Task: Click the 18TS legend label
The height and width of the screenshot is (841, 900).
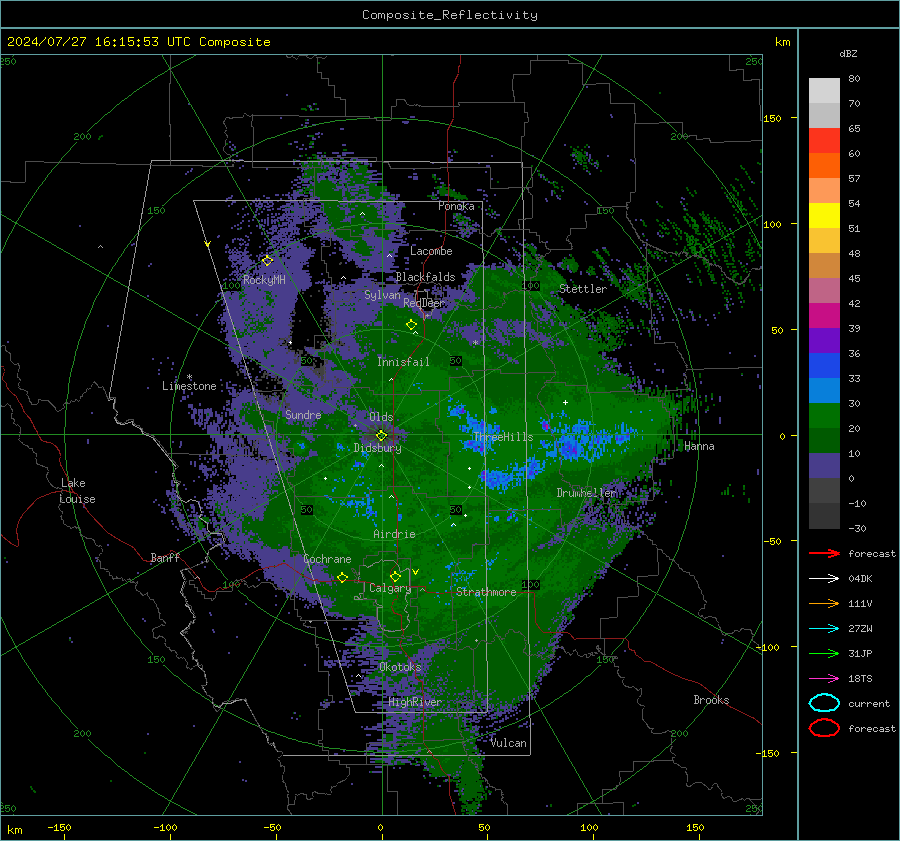Action: tap(860, 679)
